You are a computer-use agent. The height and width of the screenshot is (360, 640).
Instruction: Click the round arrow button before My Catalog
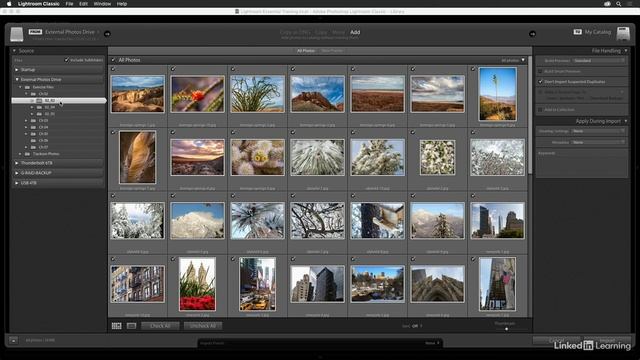(x=532, y=34)
